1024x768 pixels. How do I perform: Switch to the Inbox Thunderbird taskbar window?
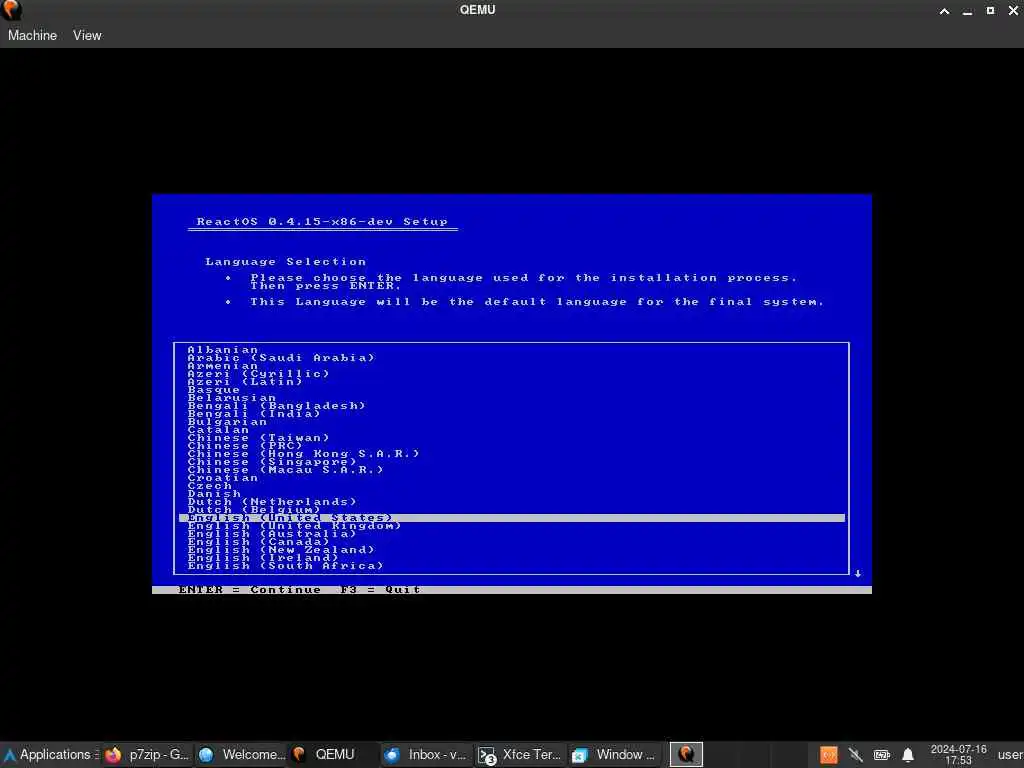click(x=426, y=754)
